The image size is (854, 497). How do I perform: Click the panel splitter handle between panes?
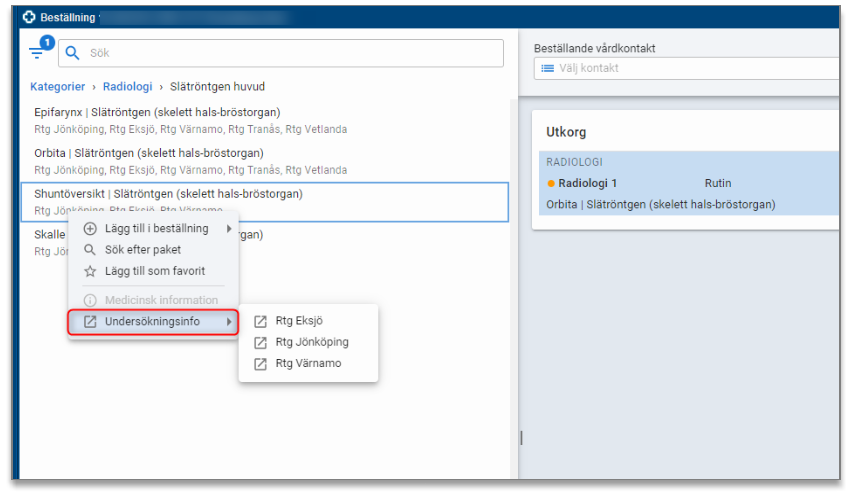[521, 437]
